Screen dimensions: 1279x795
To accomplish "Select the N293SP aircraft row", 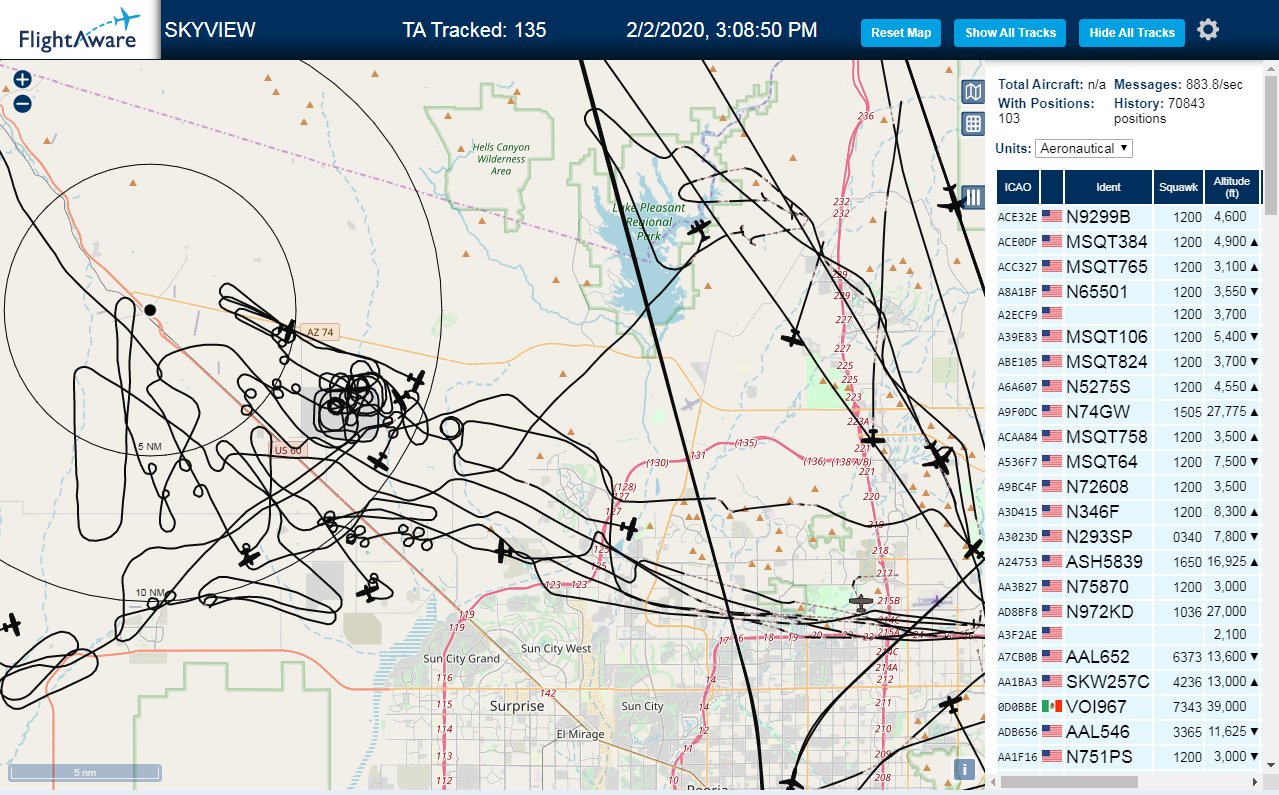I will point(1129,537).
